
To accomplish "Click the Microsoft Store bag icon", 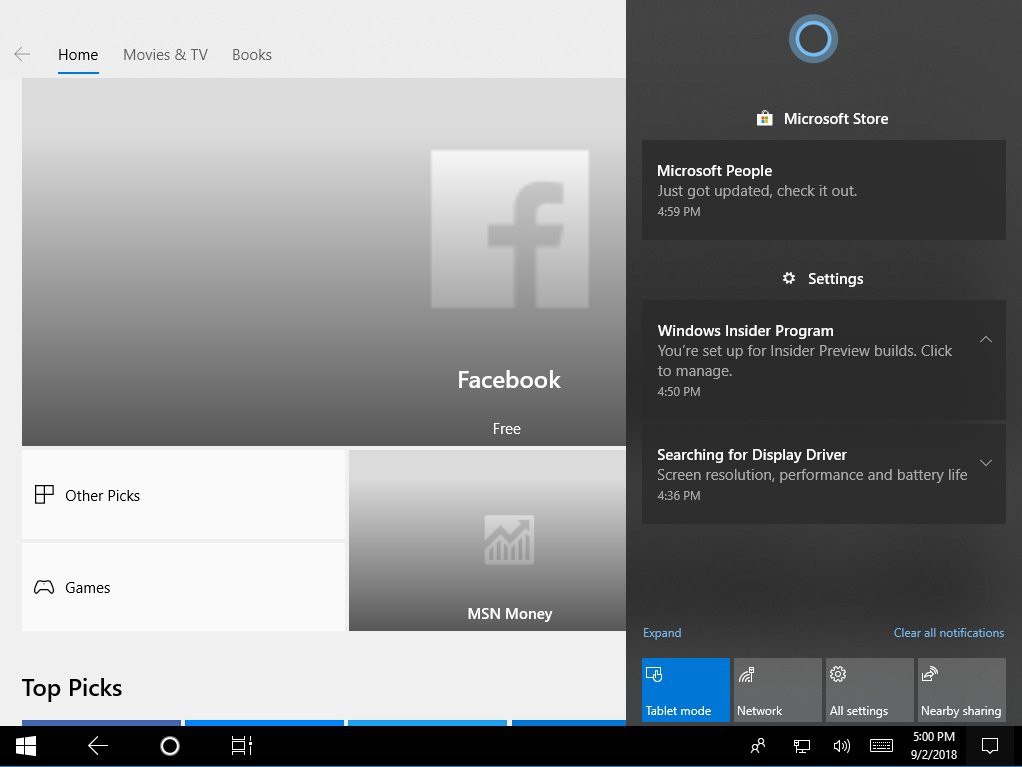I will coord(764,119).
